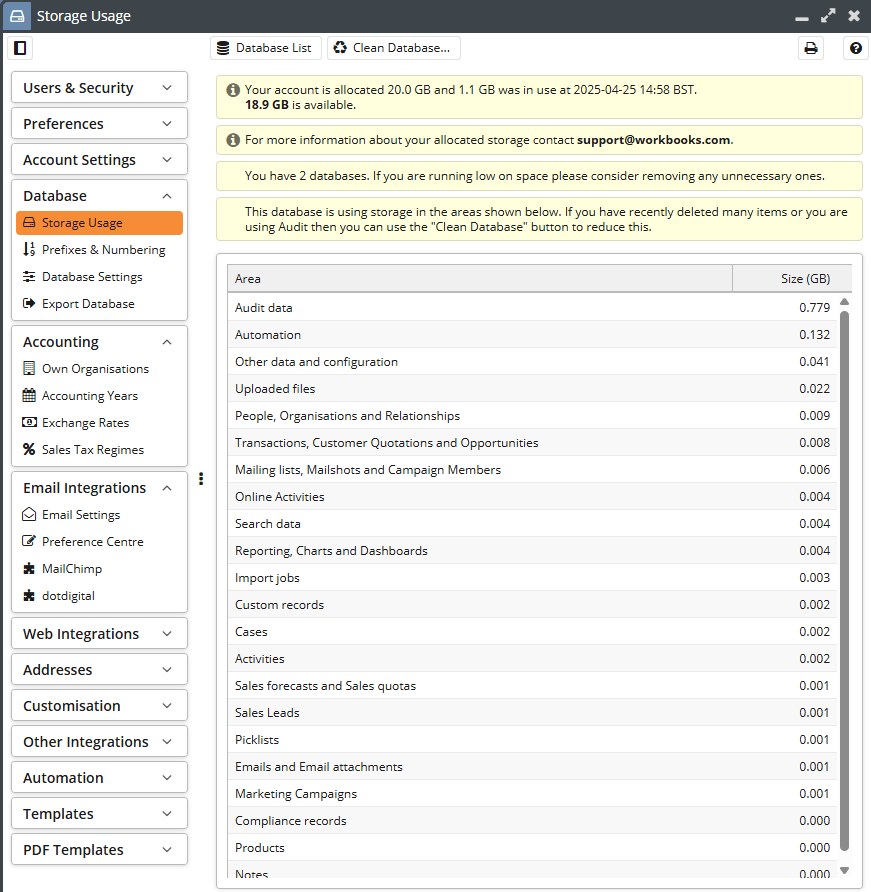Expand the Other Integrations section
Viewport: 871px width, 892px height.
tap(100, 742)
